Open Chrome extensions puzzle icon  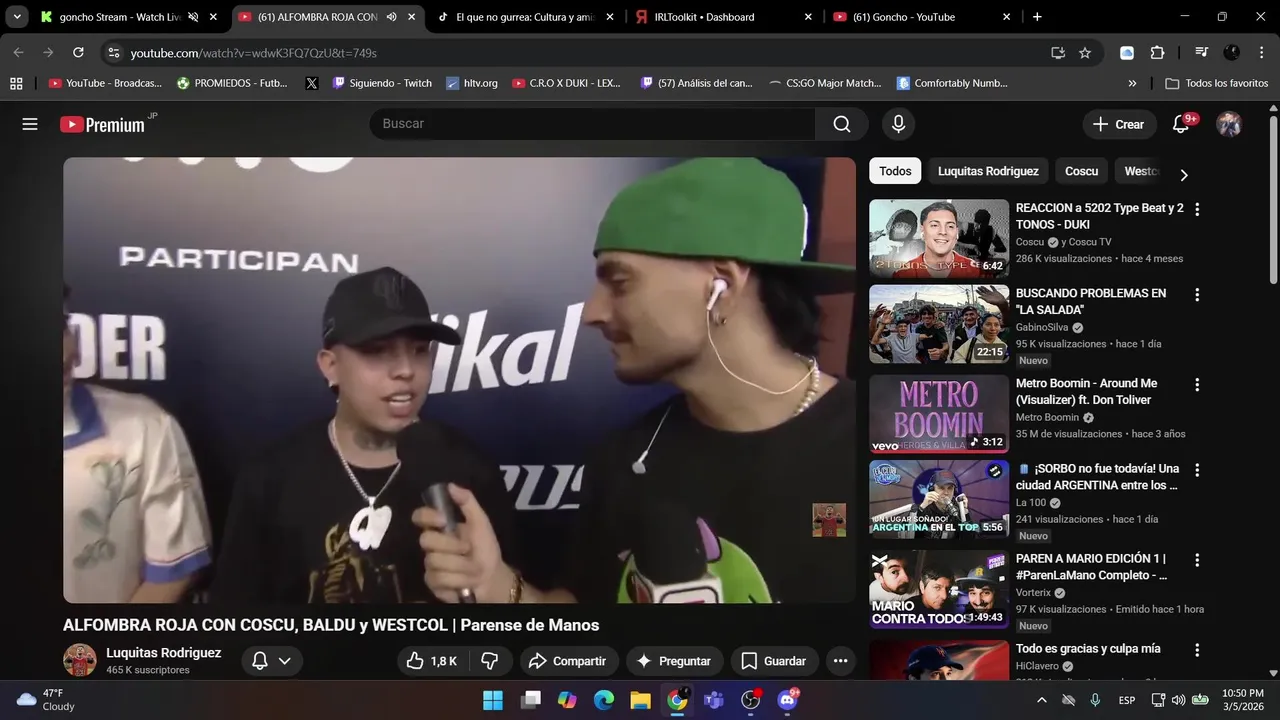[1157, 53]
